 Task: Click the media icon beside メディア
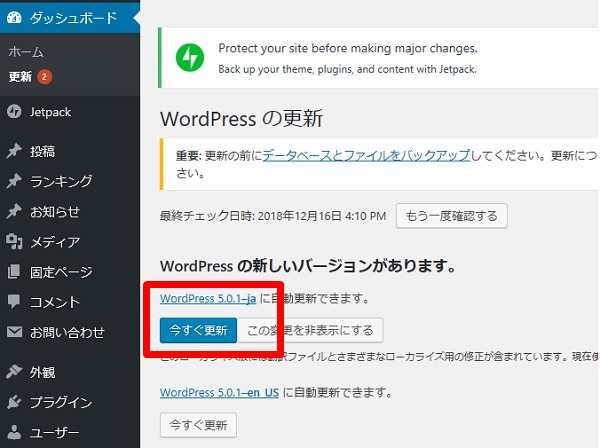[14, 241]
